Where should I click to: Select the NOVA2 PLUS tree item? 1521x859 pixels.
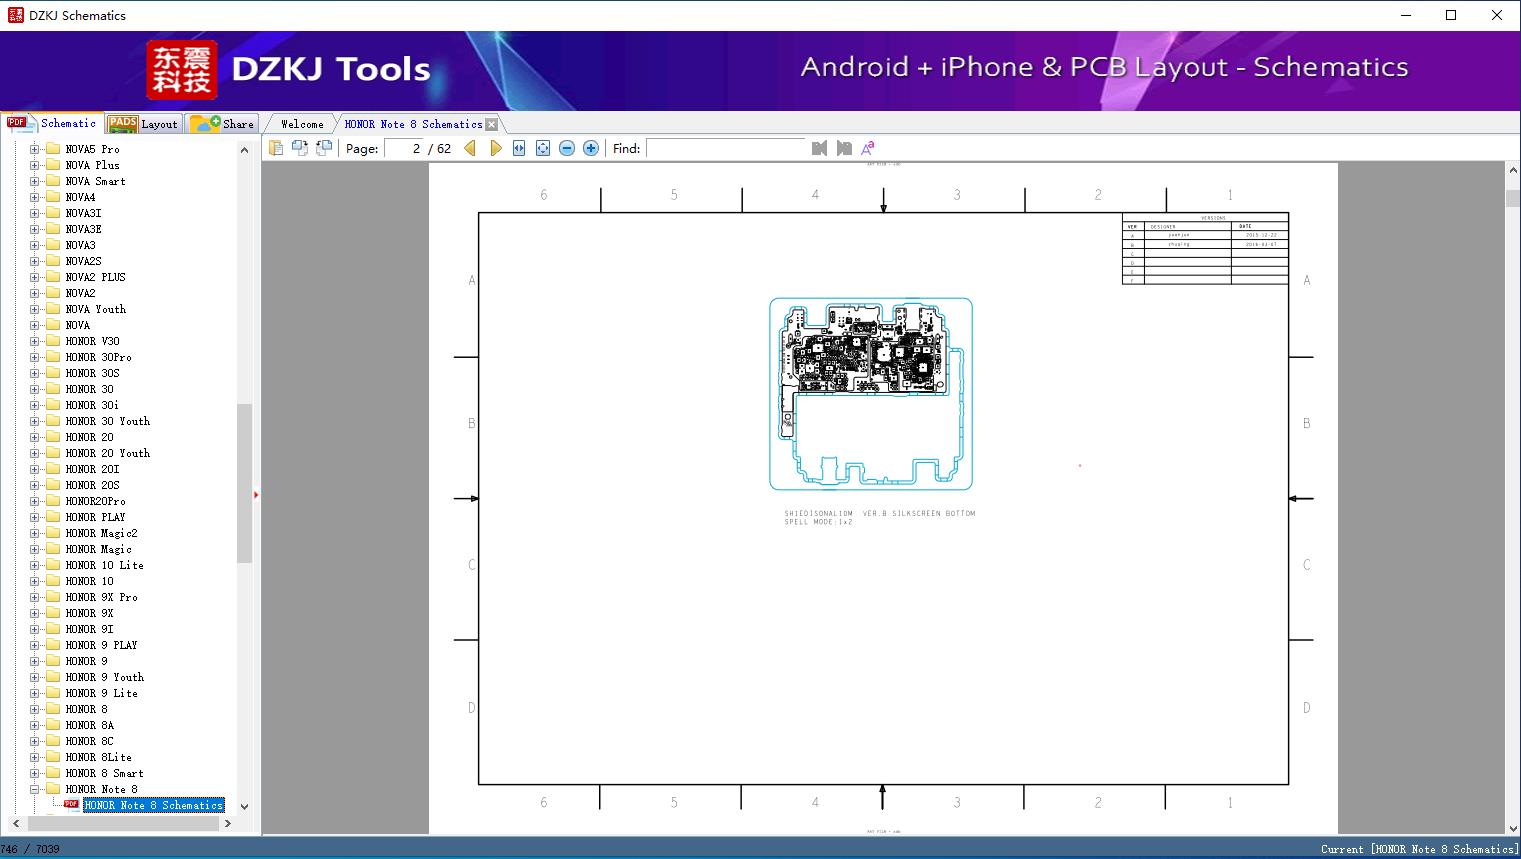(95, 277)
